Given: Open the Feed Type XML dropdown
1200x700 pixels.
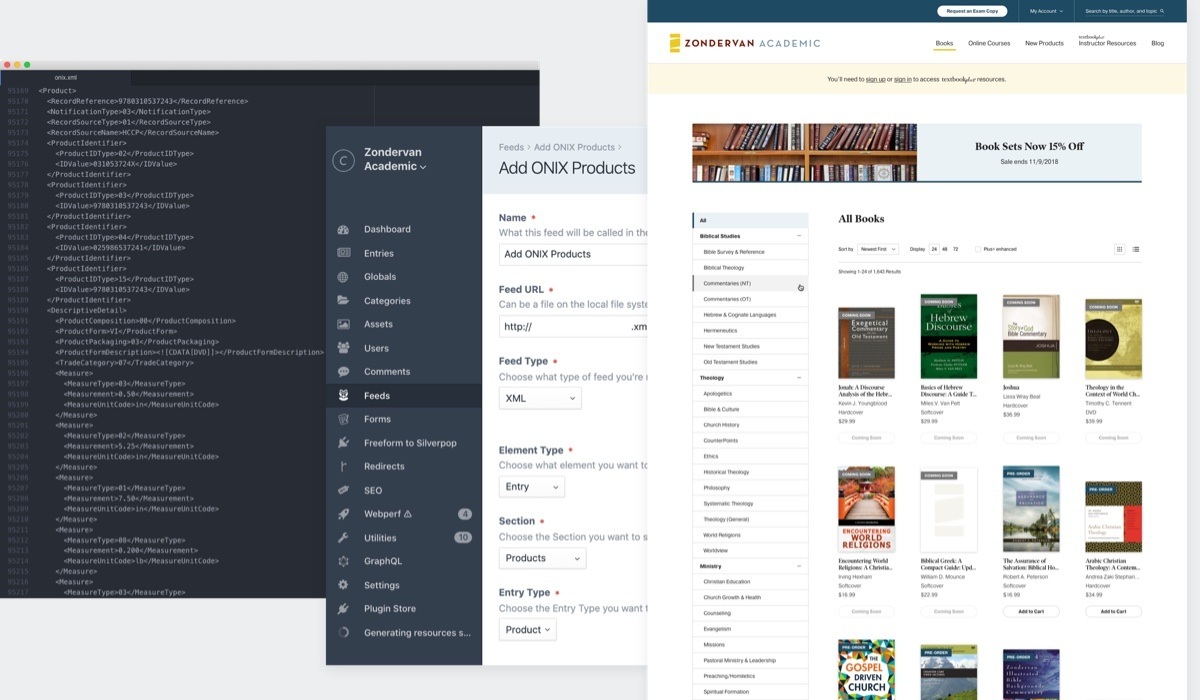Looking at the screenshot, I should coord(540,398).
